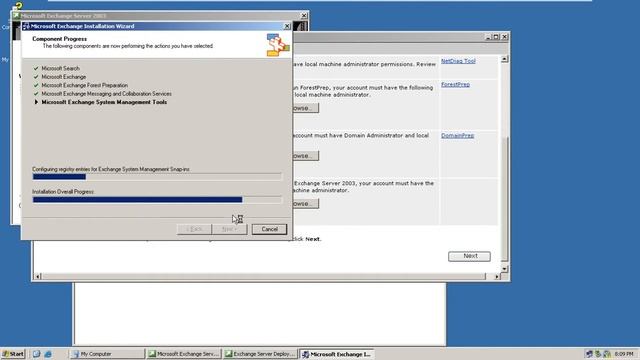Maximize the Deployment Tools window
The height and width of the screenshot is (360, 640).
point(496,37)
